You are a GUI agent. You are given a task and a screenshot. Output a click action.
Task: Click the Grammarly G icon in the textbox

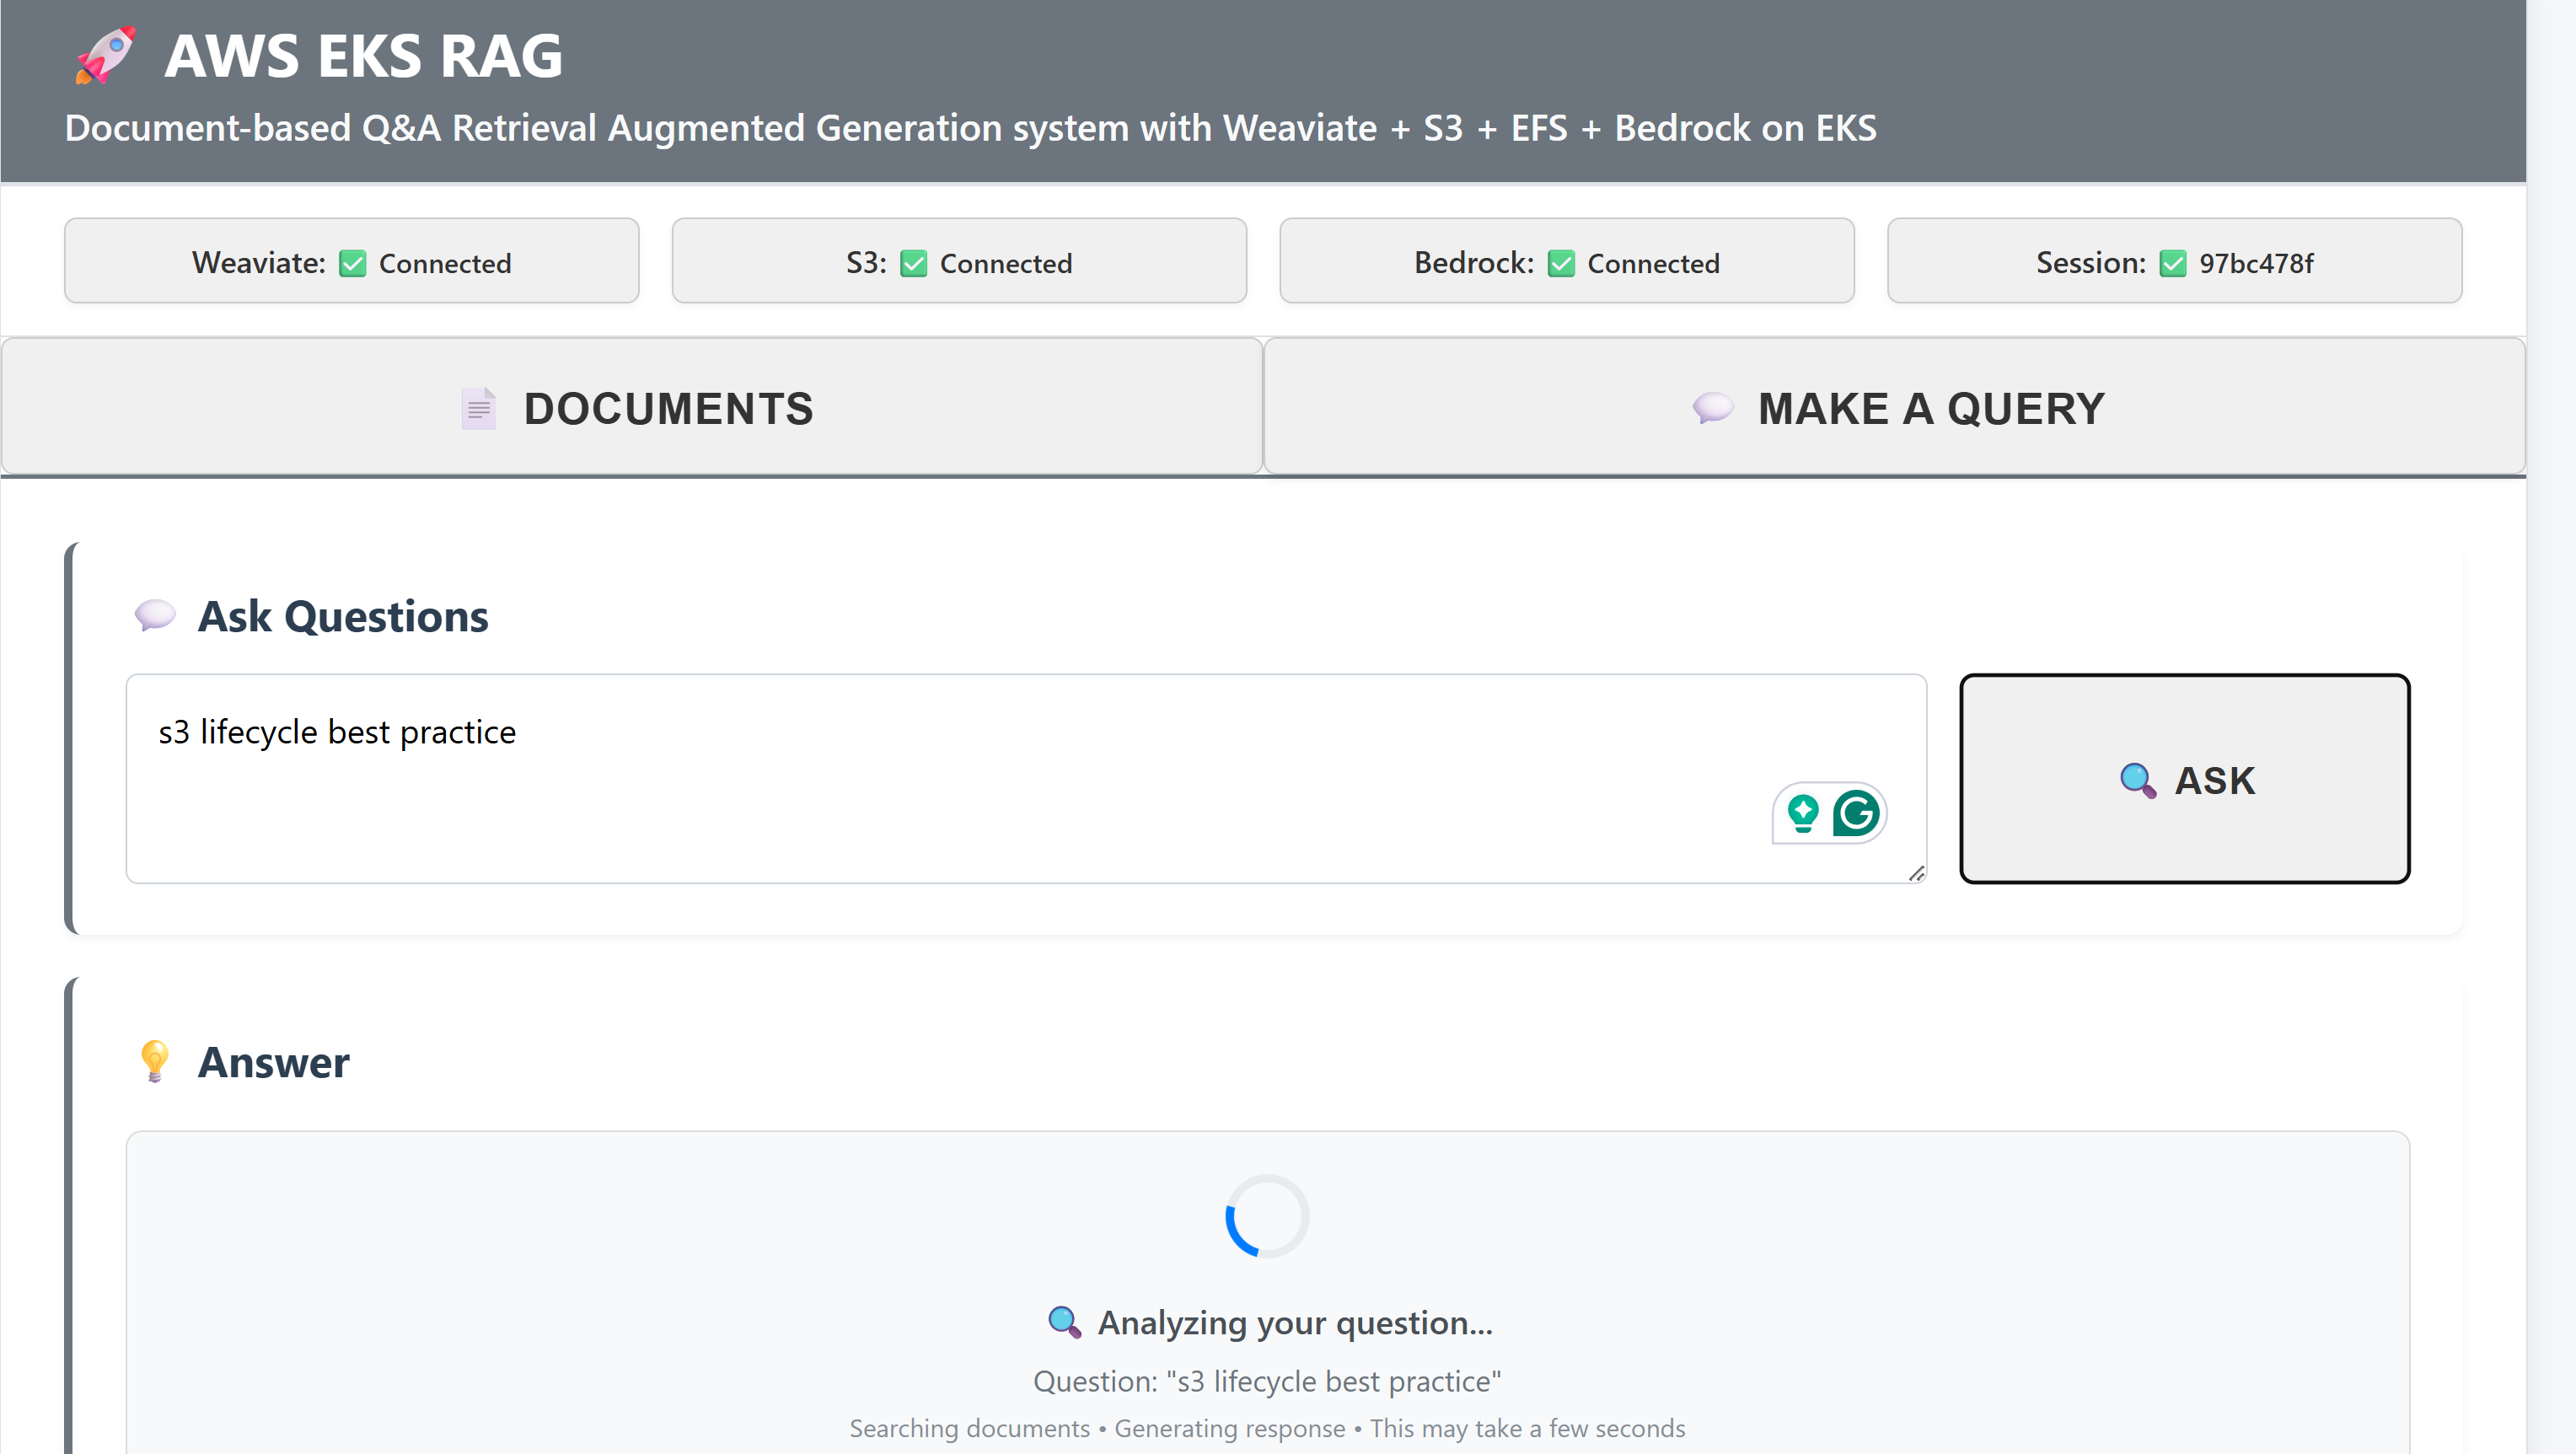[1856, 813]
